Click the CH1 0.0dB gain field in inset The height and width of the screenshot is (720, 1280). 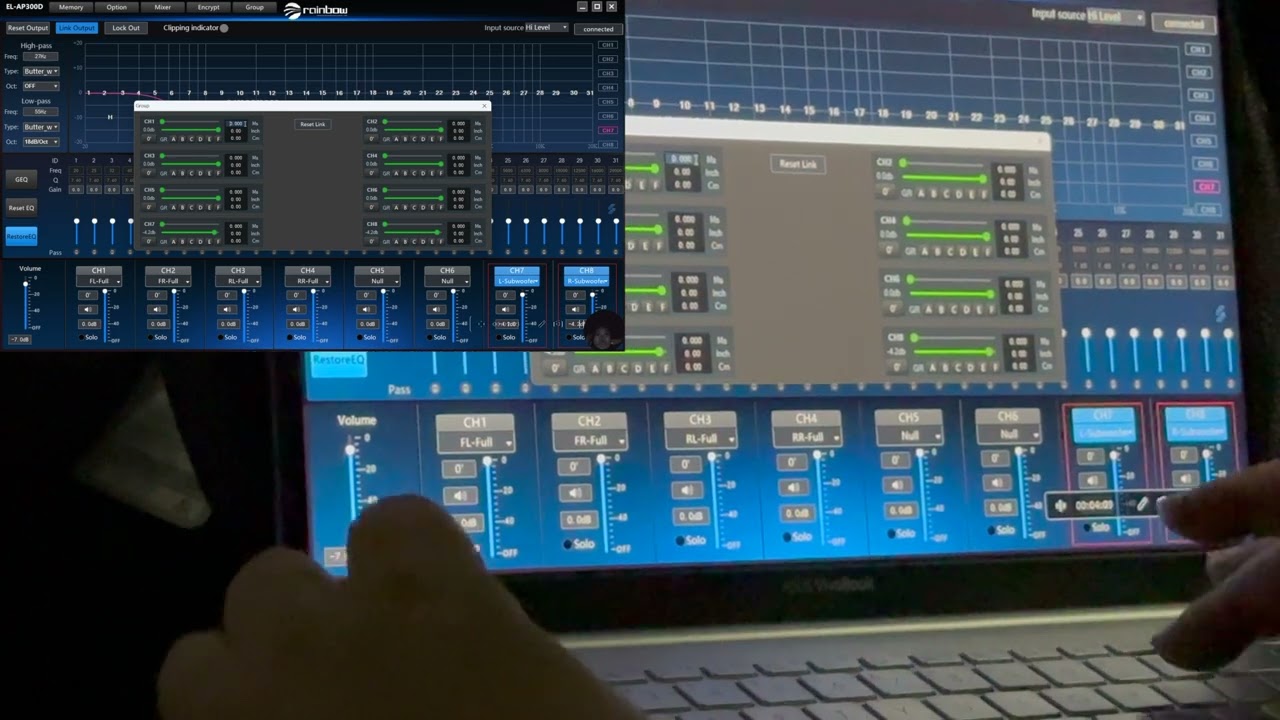(88, 324)
